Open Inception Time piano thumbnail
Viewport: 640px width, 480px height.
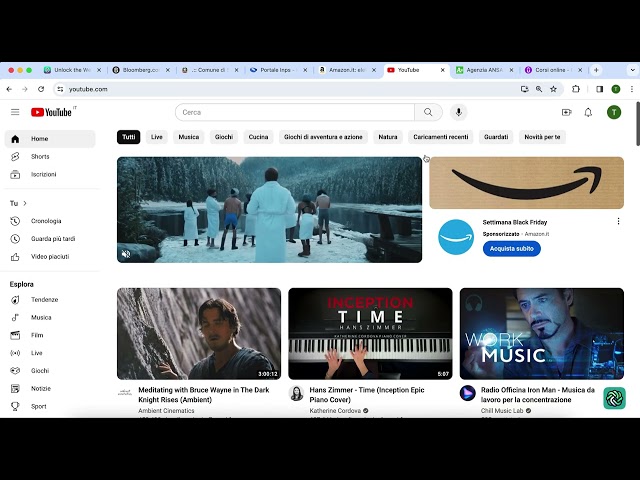pyautogui.click(x=370, y=334)
